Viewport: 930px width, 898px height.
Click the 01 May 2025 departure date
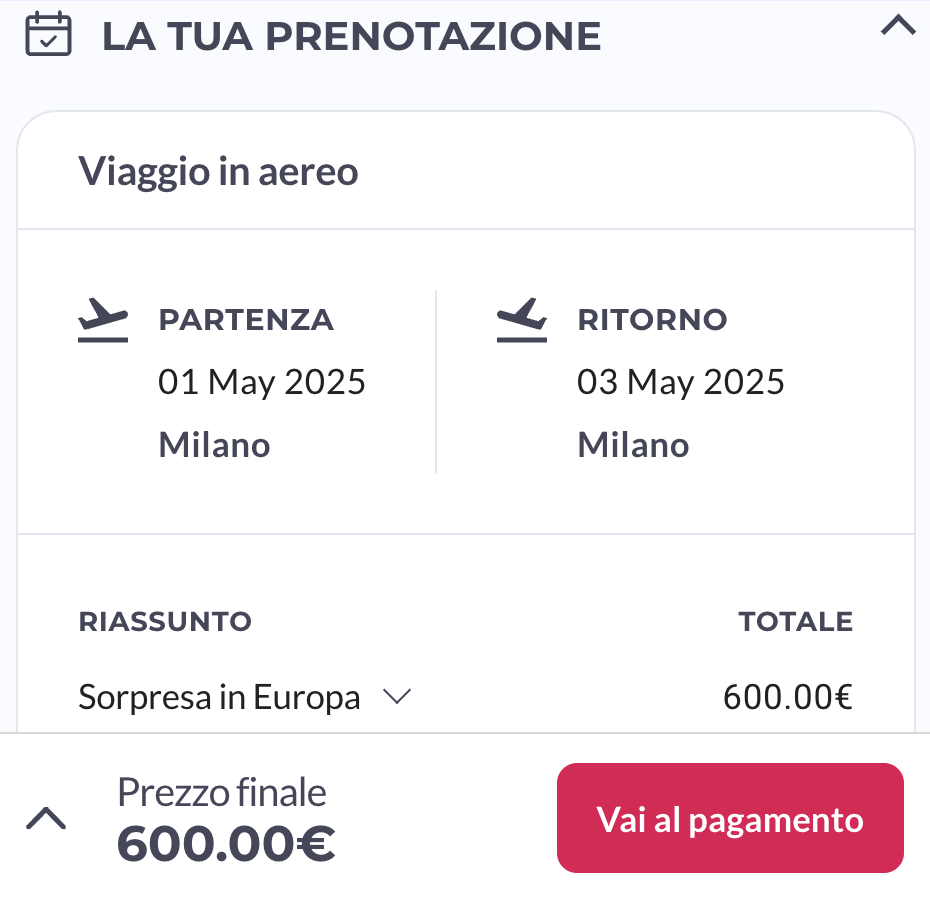click(262, 381)
